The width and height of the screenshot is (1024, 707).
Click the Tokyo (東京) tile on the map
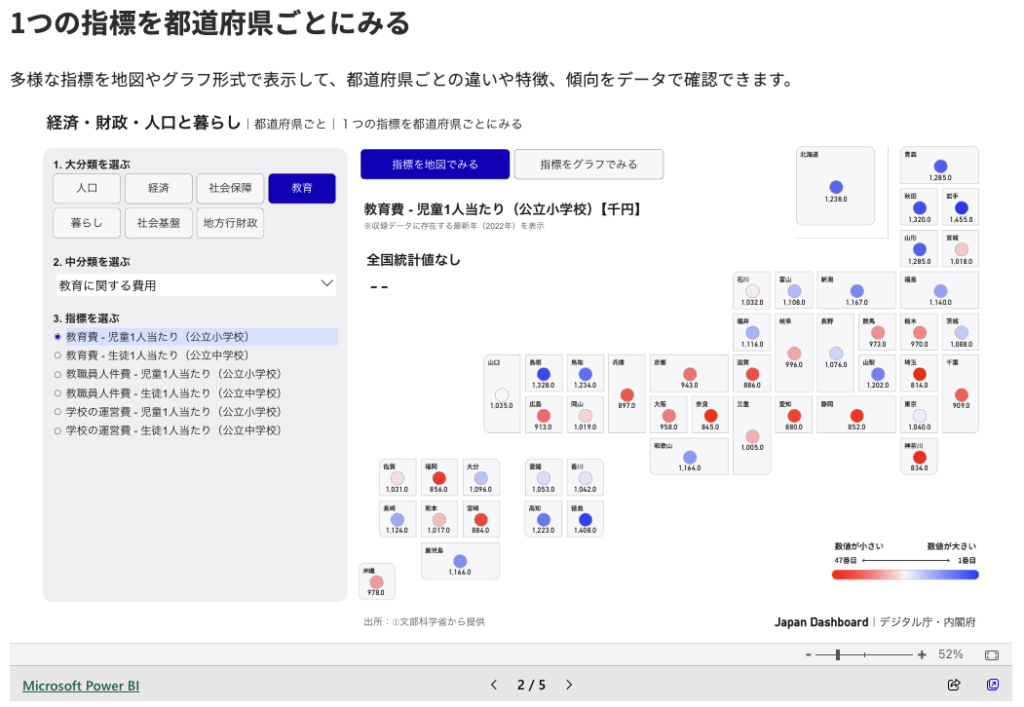920,414
